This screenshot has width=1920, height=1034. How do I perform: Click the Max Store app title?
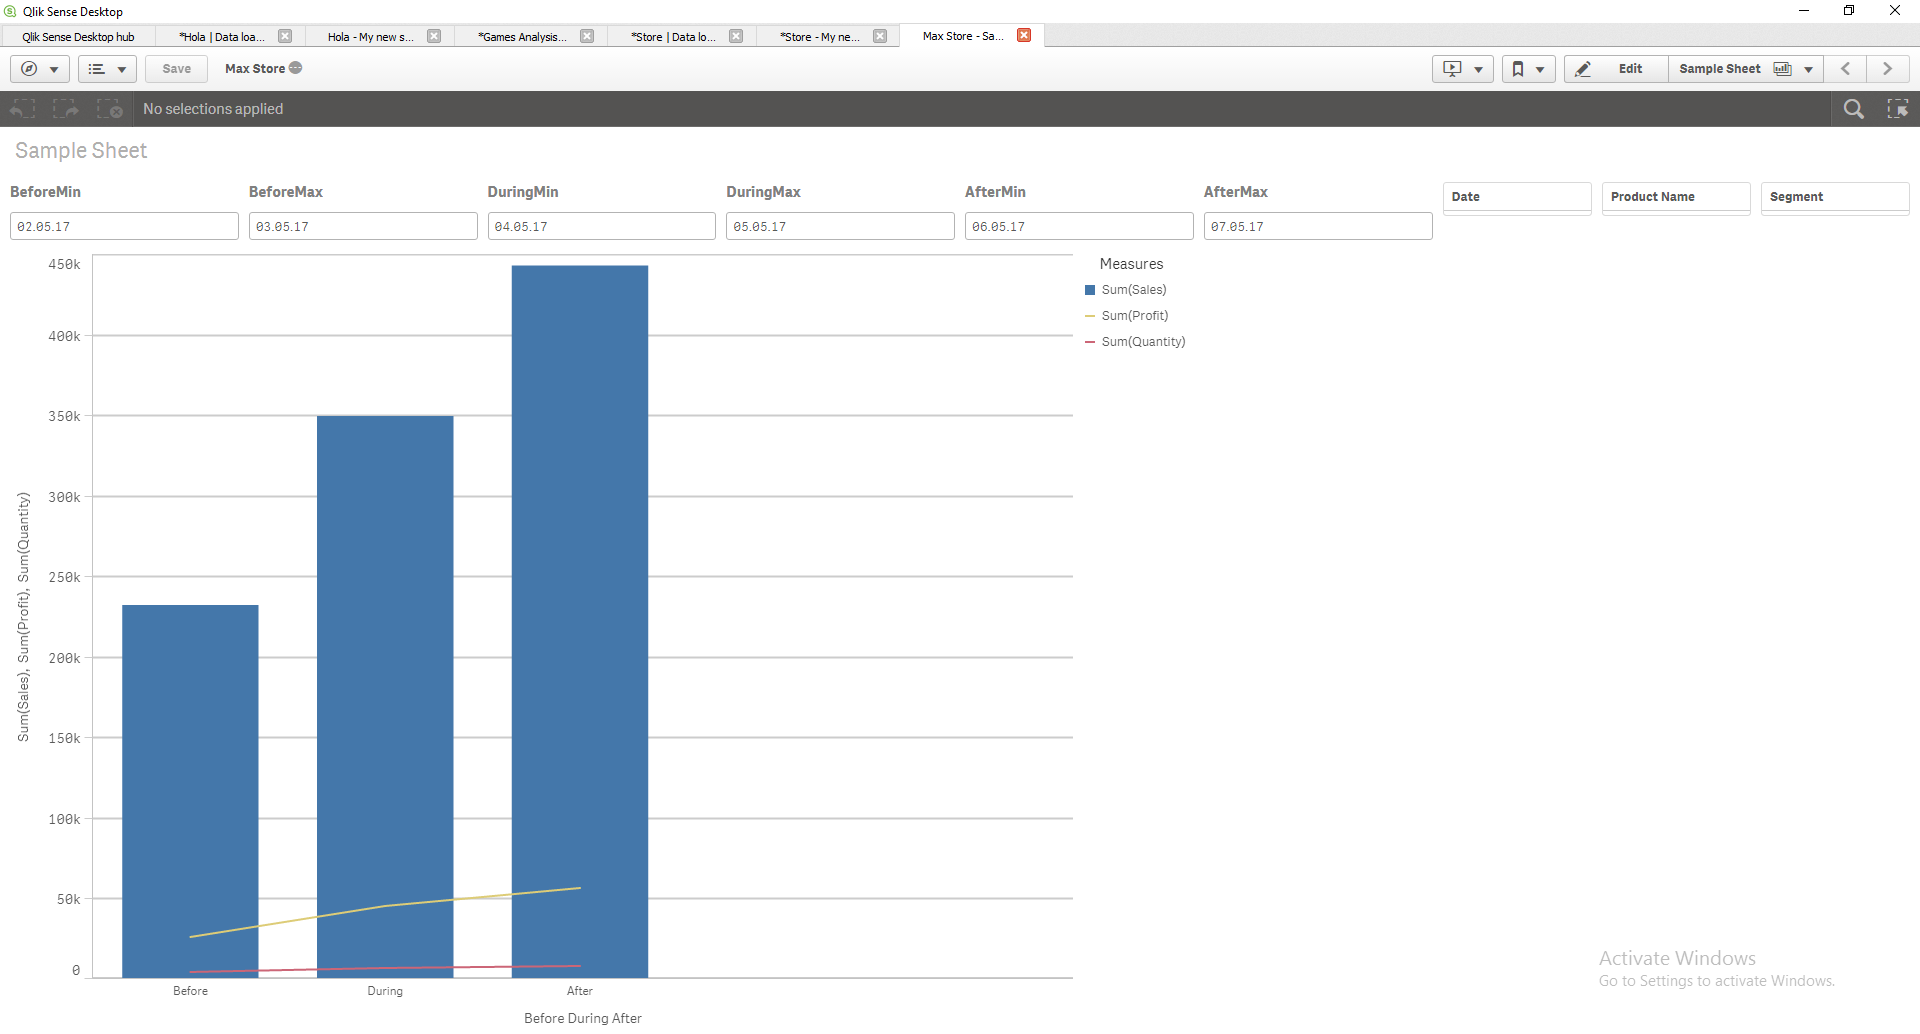(255, 69)
